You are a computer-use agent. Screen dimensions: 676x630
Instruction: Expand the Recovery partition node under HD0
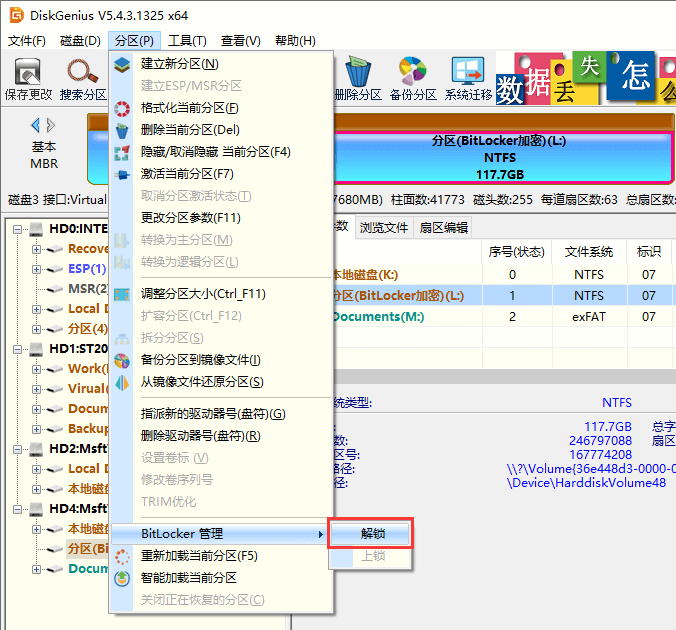pyautogui.click(x=36, y=249)
